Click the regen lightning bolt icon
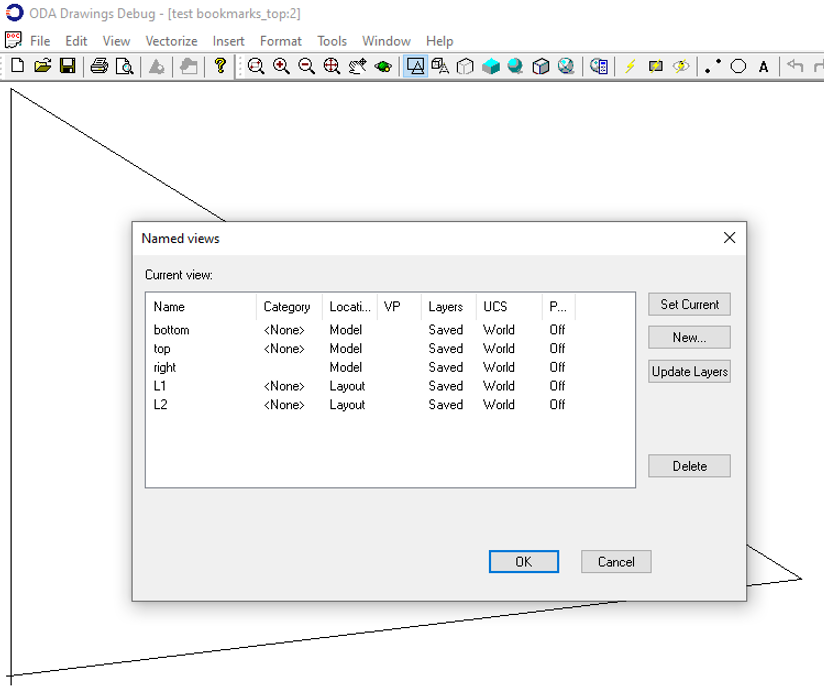824x691 pixels. 630,69
